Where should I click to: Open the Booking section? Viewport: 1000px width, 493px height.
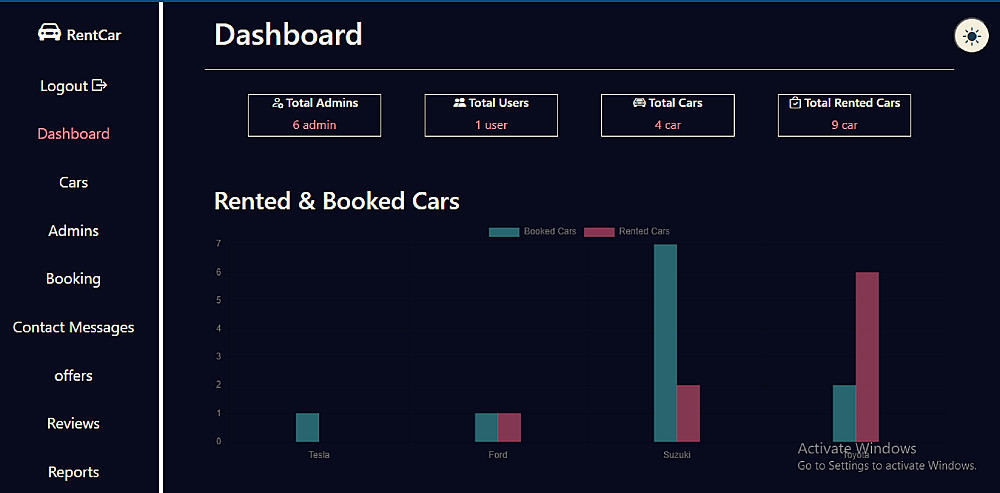74,279
